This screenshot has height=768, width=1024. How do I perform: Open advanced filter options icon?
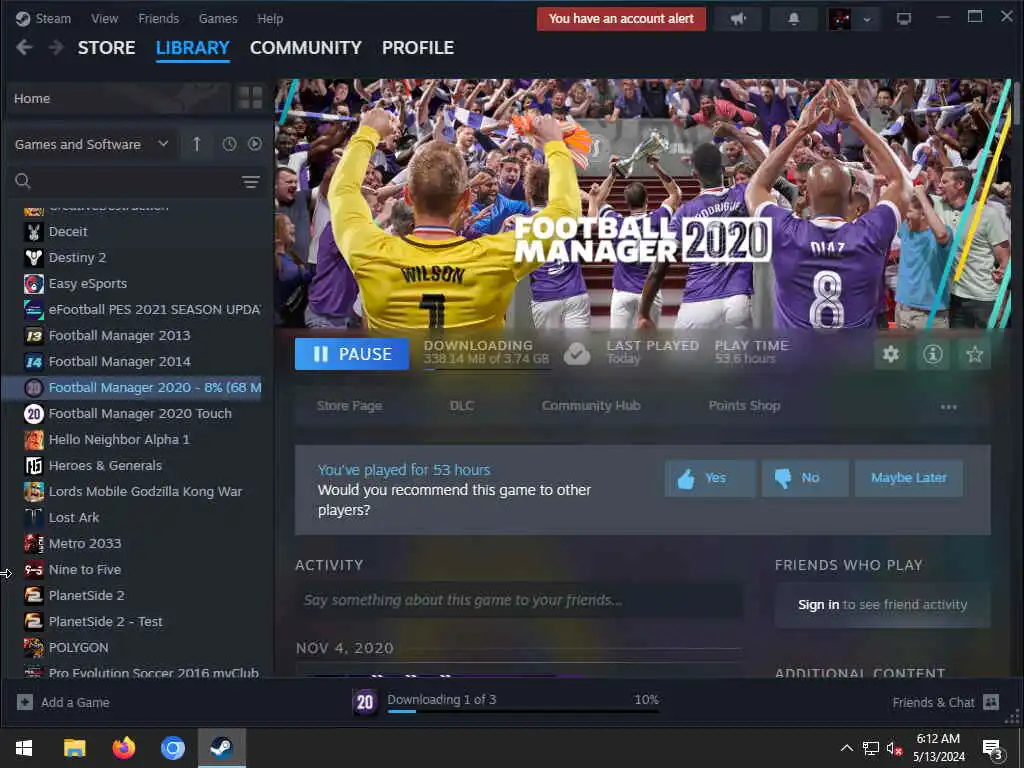(x=251, y=182)
